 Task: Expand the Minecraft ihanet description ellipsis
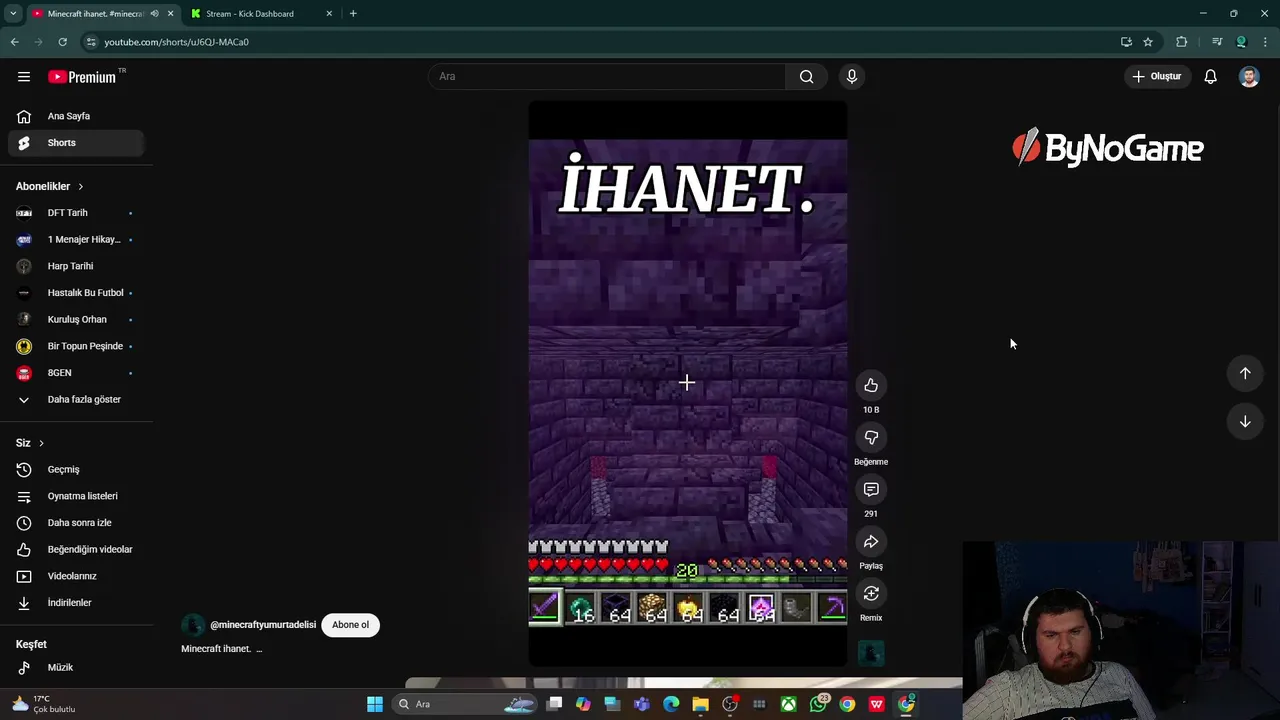click(x=259, y=649)
